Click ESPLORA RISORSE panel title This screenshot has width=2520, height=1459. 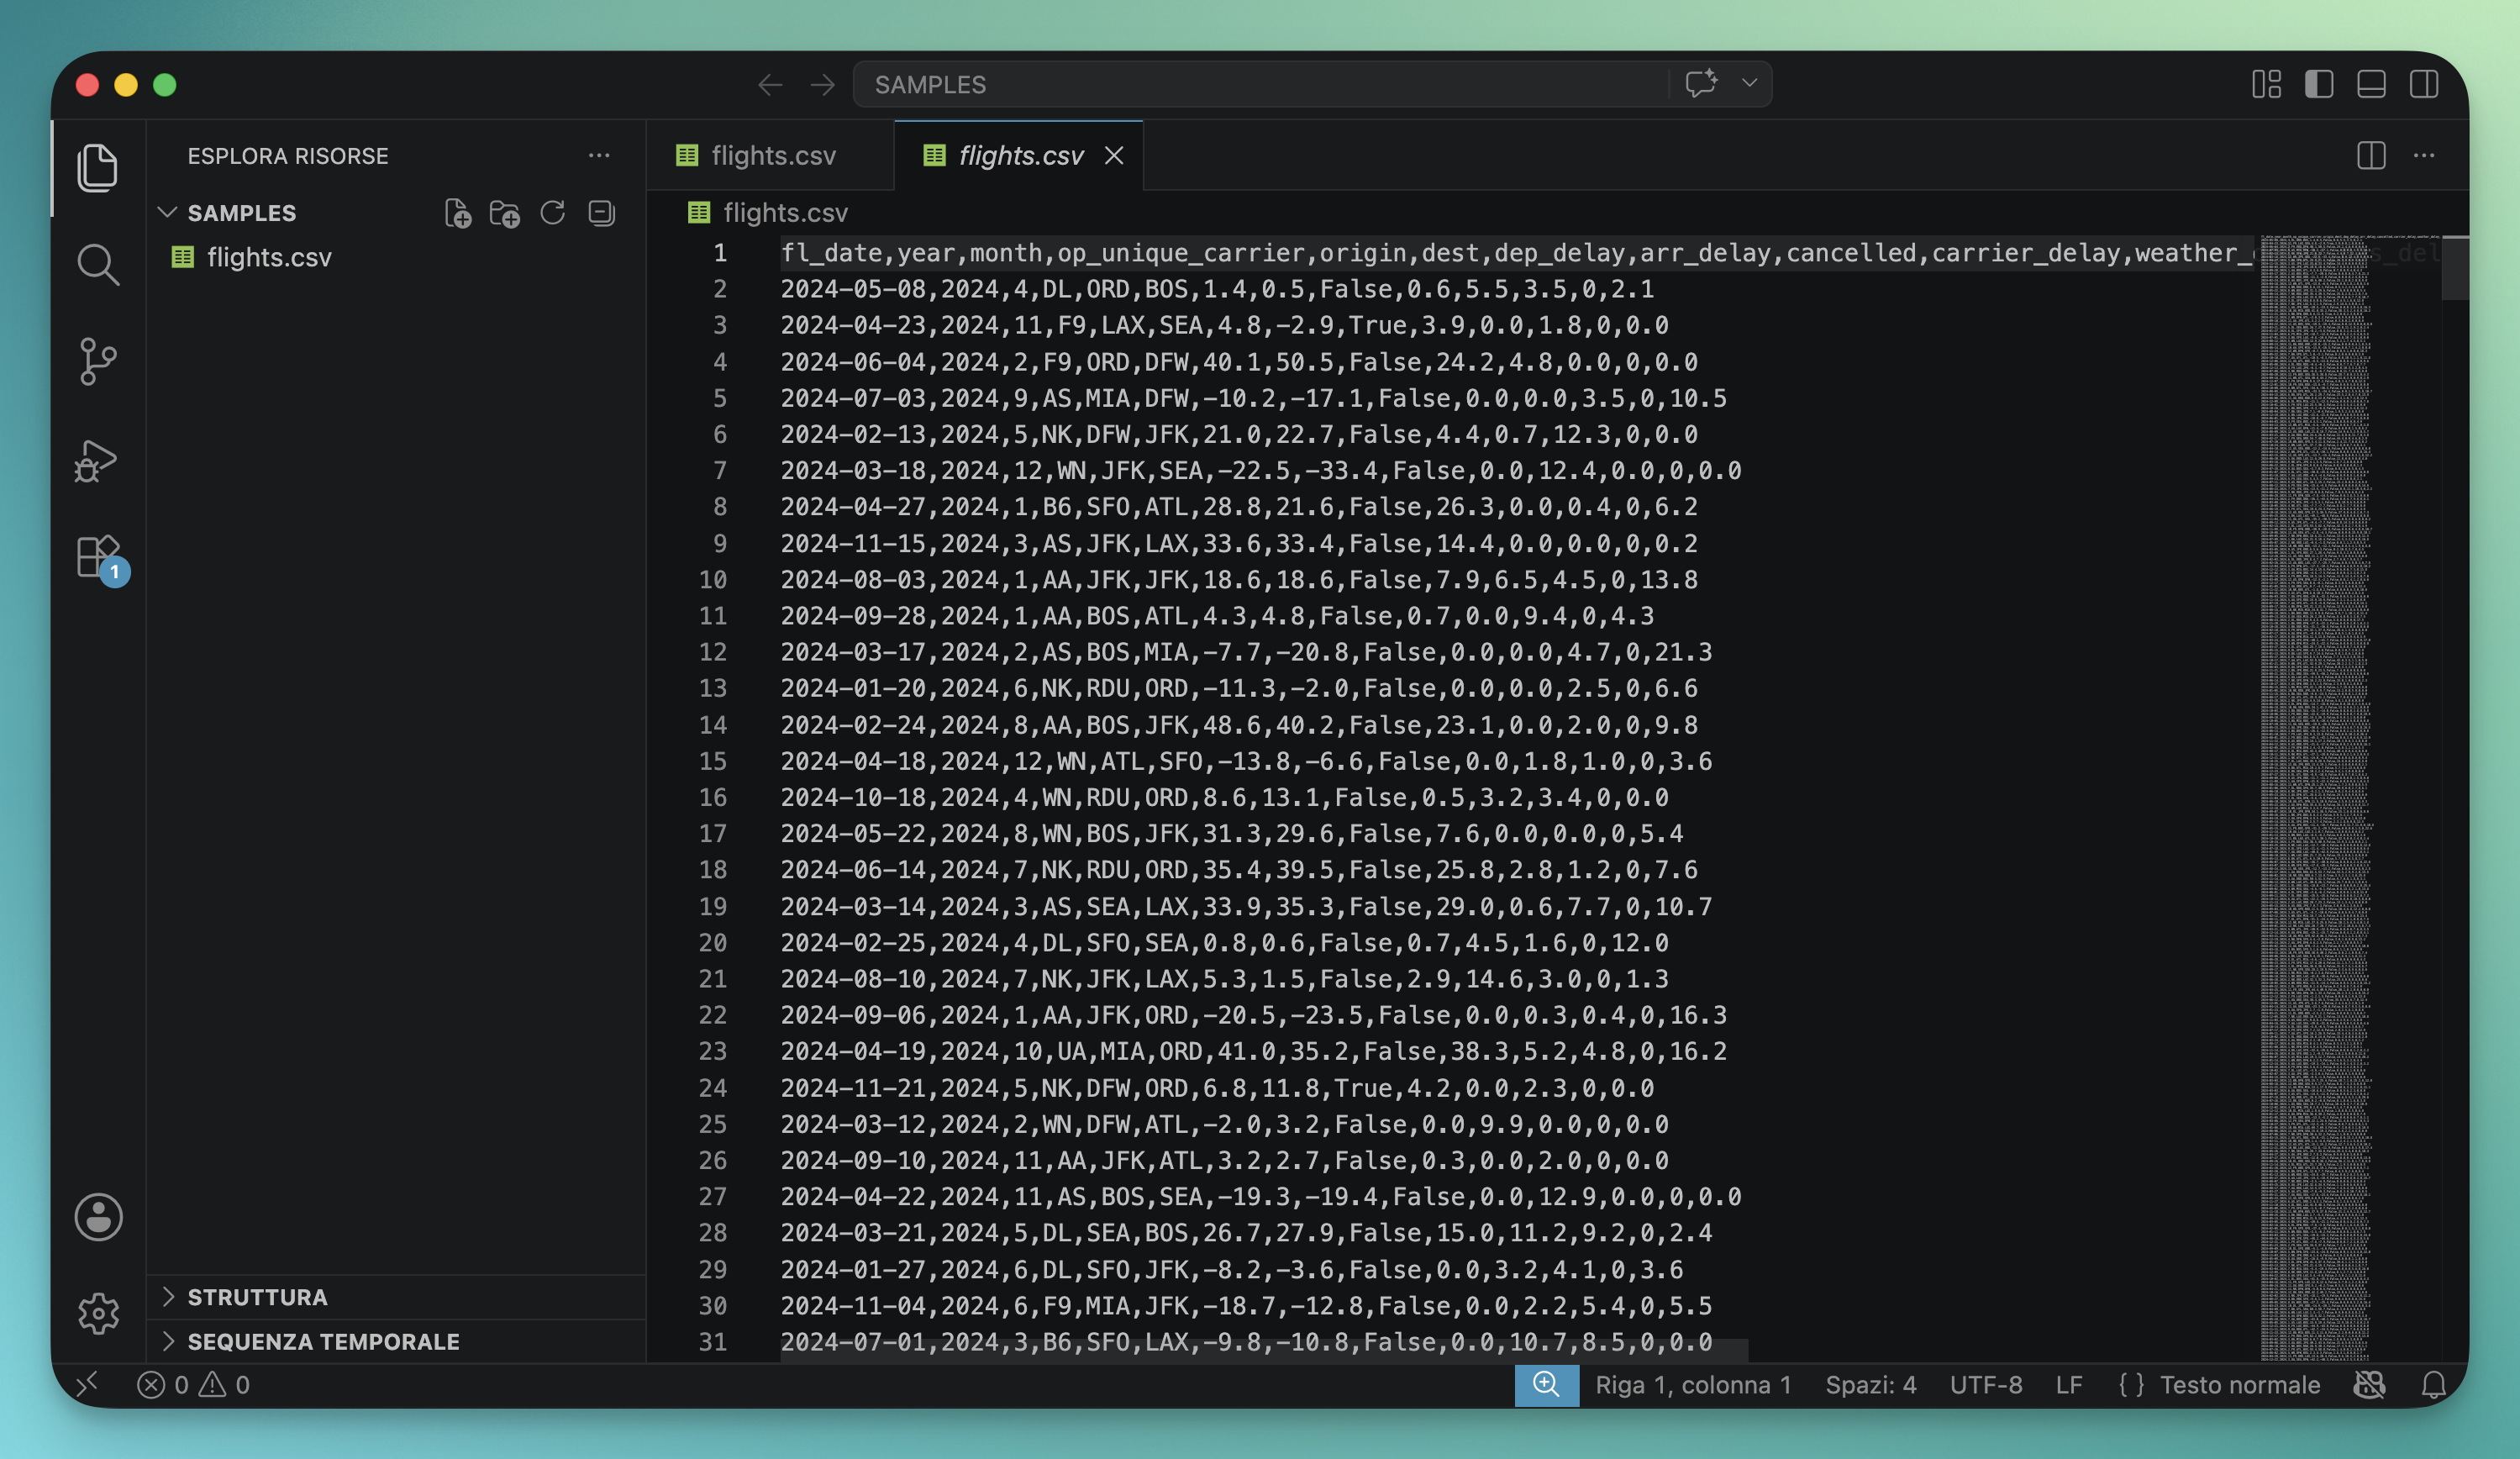pos(288,155)
